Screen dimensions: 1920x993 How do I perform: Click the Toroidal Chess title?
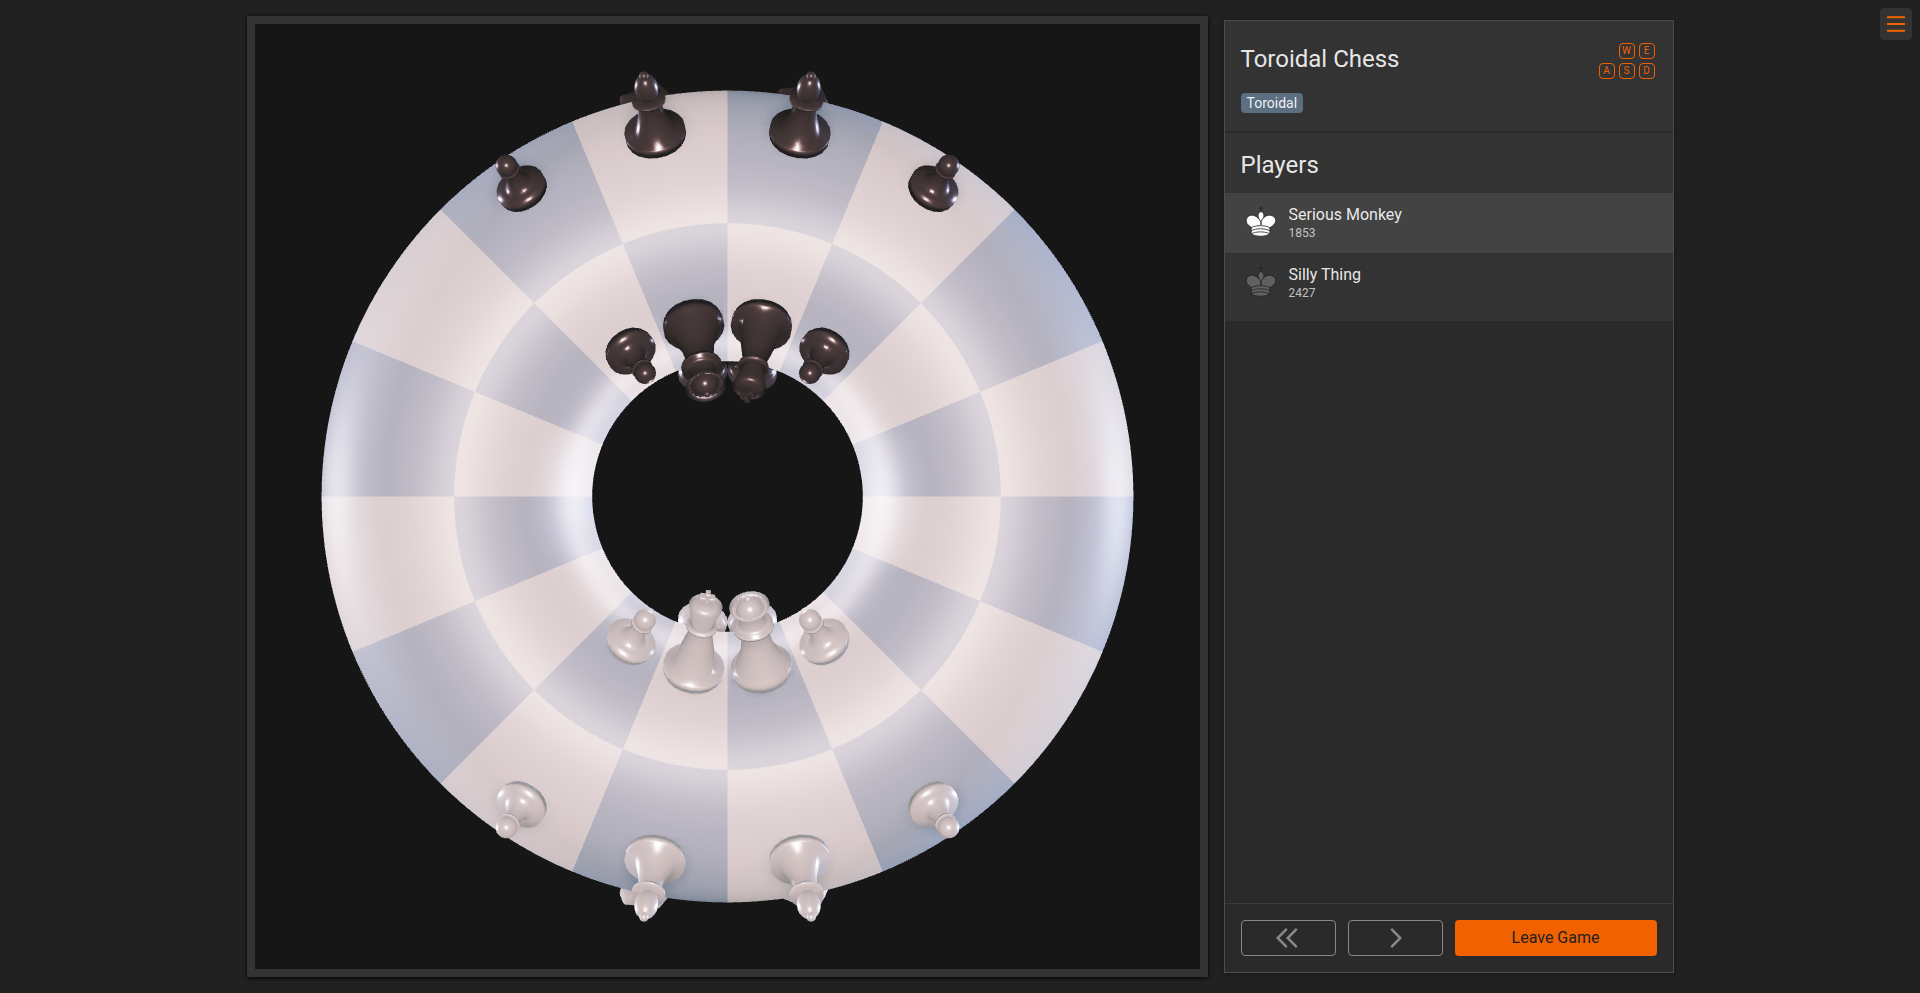(x=1320, y=58)
